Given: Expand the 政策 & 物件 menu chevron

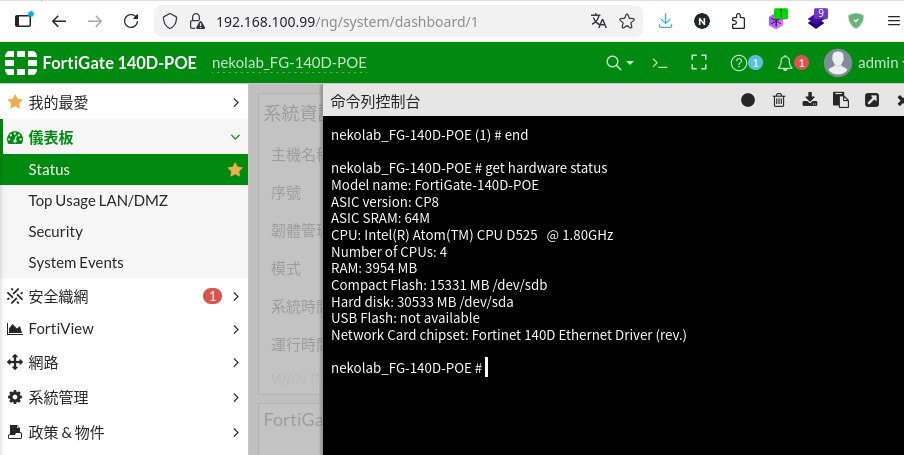Looking at the screenshot, I should [x=235, y=432].
